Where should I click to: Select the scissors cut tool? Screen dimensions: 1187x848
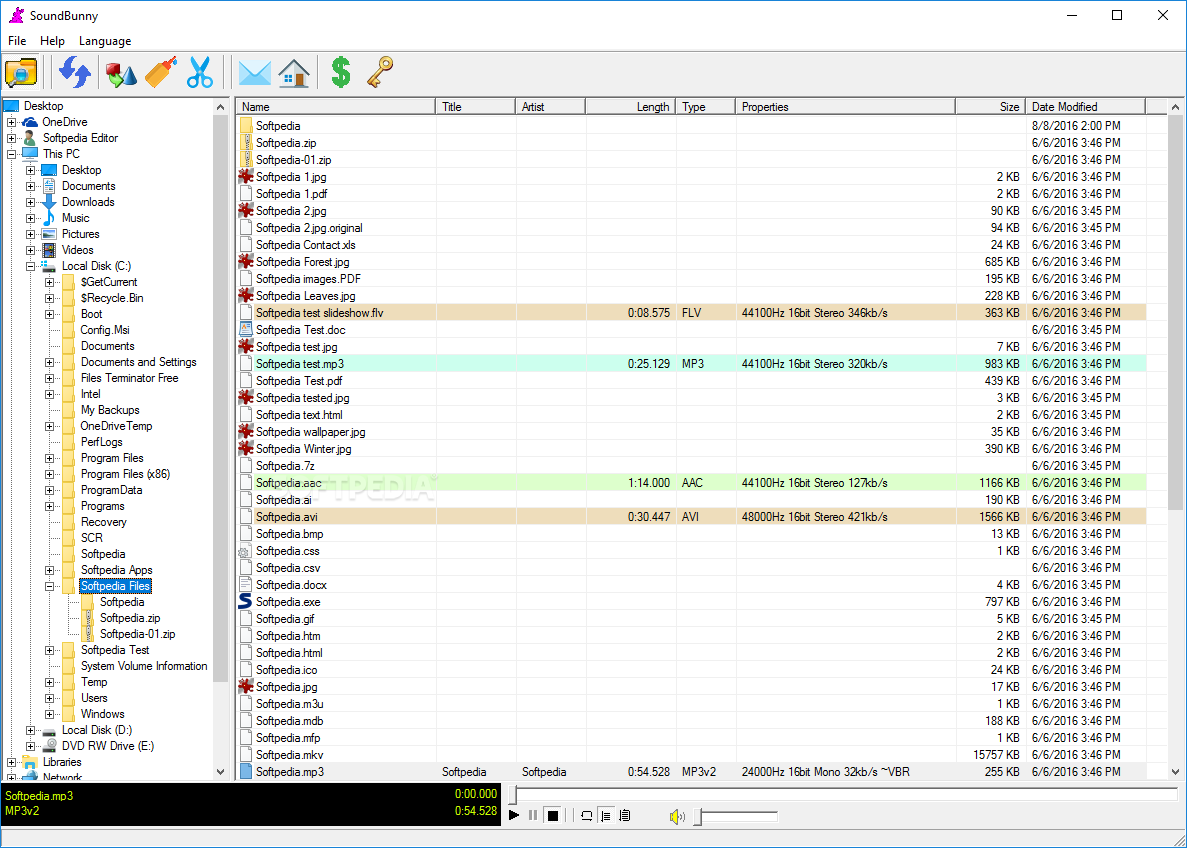coord(201,73)
